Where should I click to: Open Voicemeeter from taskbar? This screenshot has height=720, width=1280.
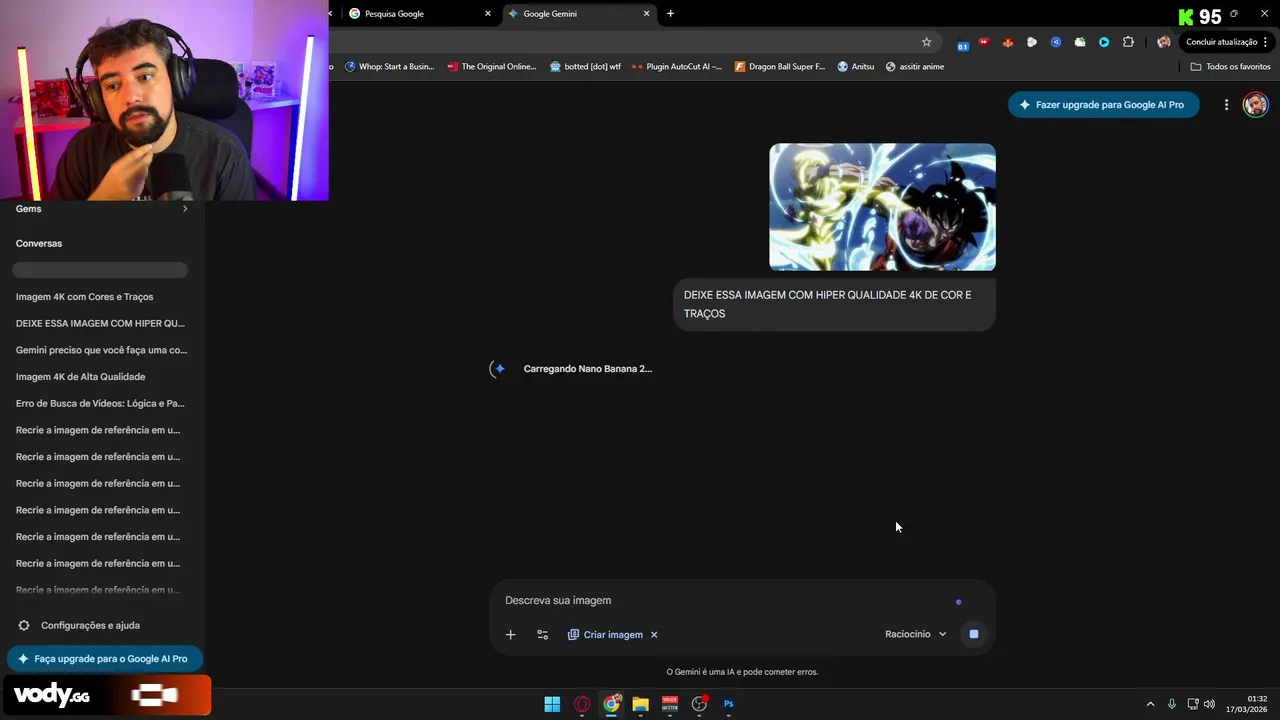(670, 704)
